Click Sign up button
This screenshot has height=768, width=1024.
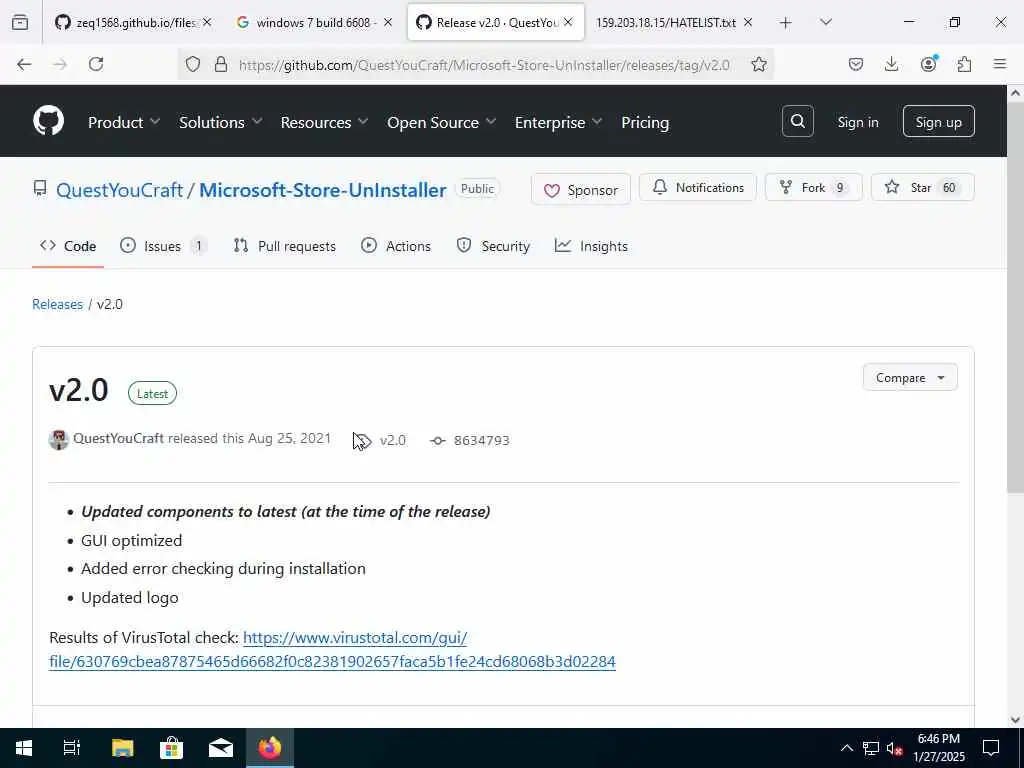(x=938, y=121)
